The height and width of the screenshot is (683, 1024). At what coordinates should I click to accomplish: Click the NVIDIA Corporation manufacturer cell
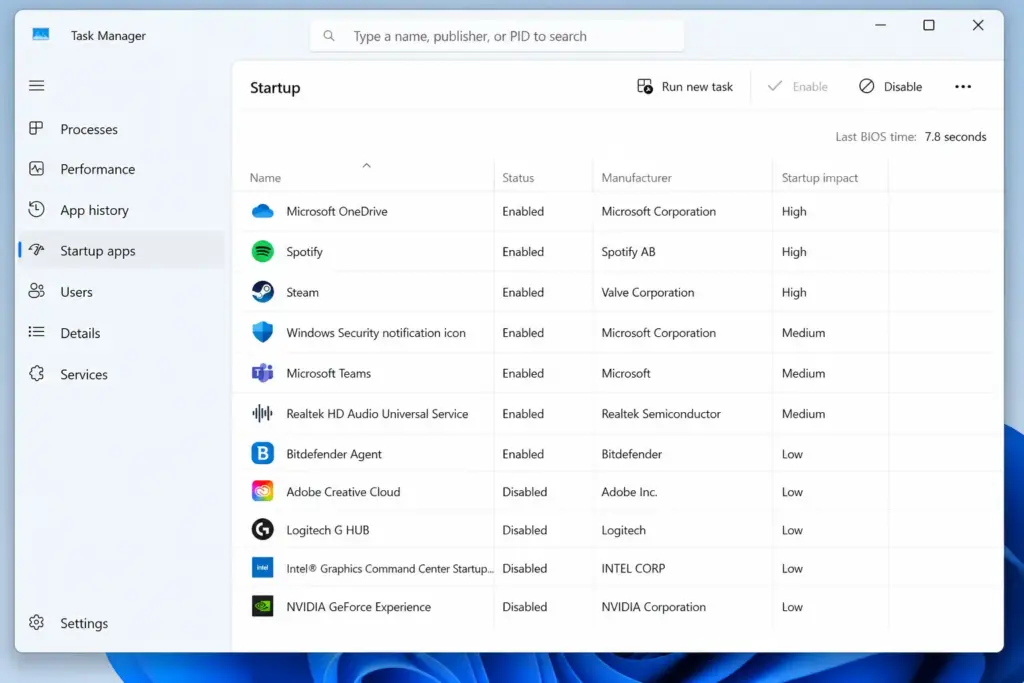[654, 607]
